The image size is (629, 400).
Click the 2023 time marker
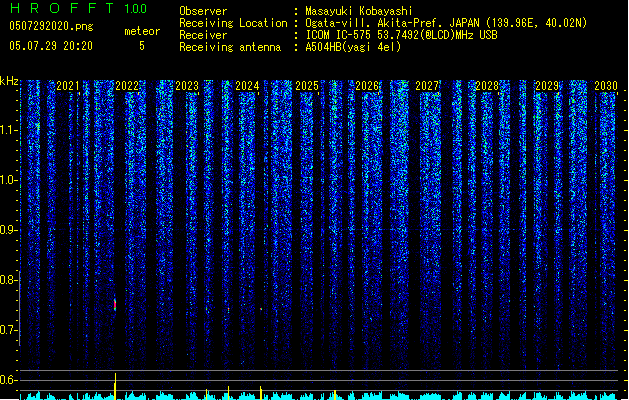click(x=187, y=86)
